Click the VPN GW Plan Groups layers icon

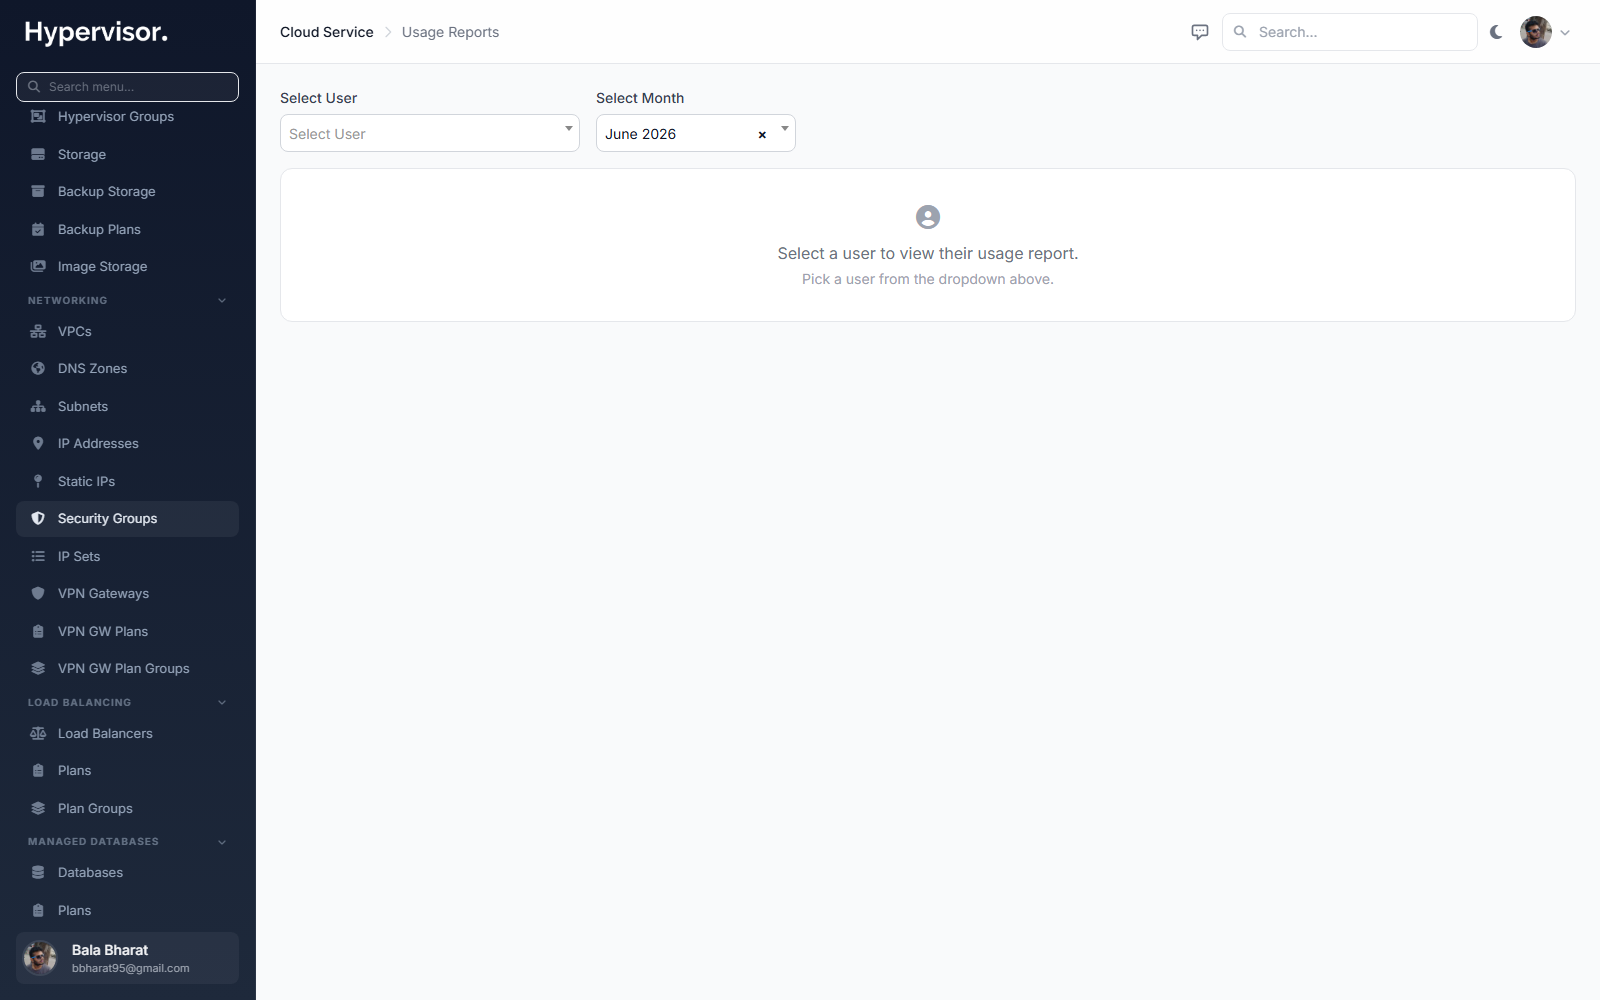point(38,669)
